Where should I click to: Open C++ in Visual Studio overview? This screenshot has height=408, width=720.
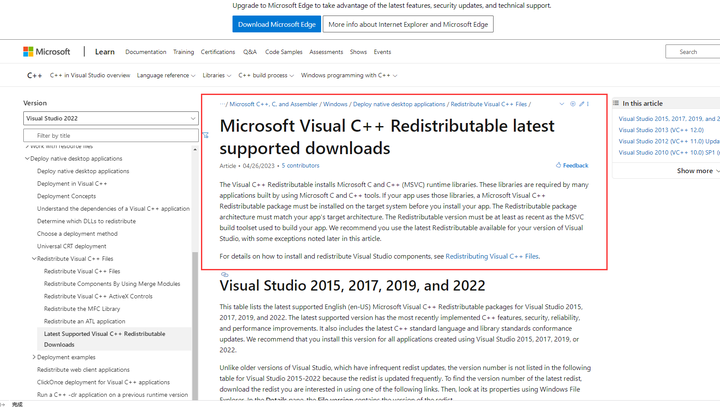click(90, 75)
